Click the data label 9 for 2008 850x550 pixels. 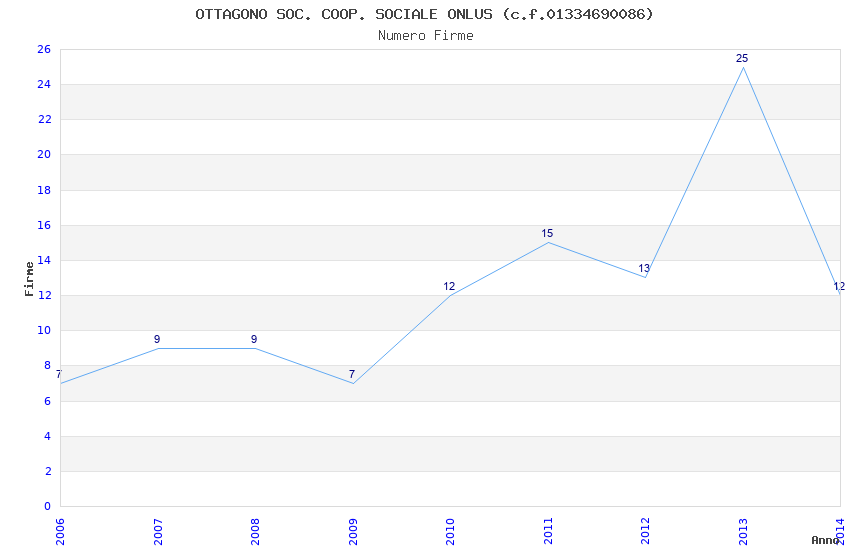(x=254, y=340)
